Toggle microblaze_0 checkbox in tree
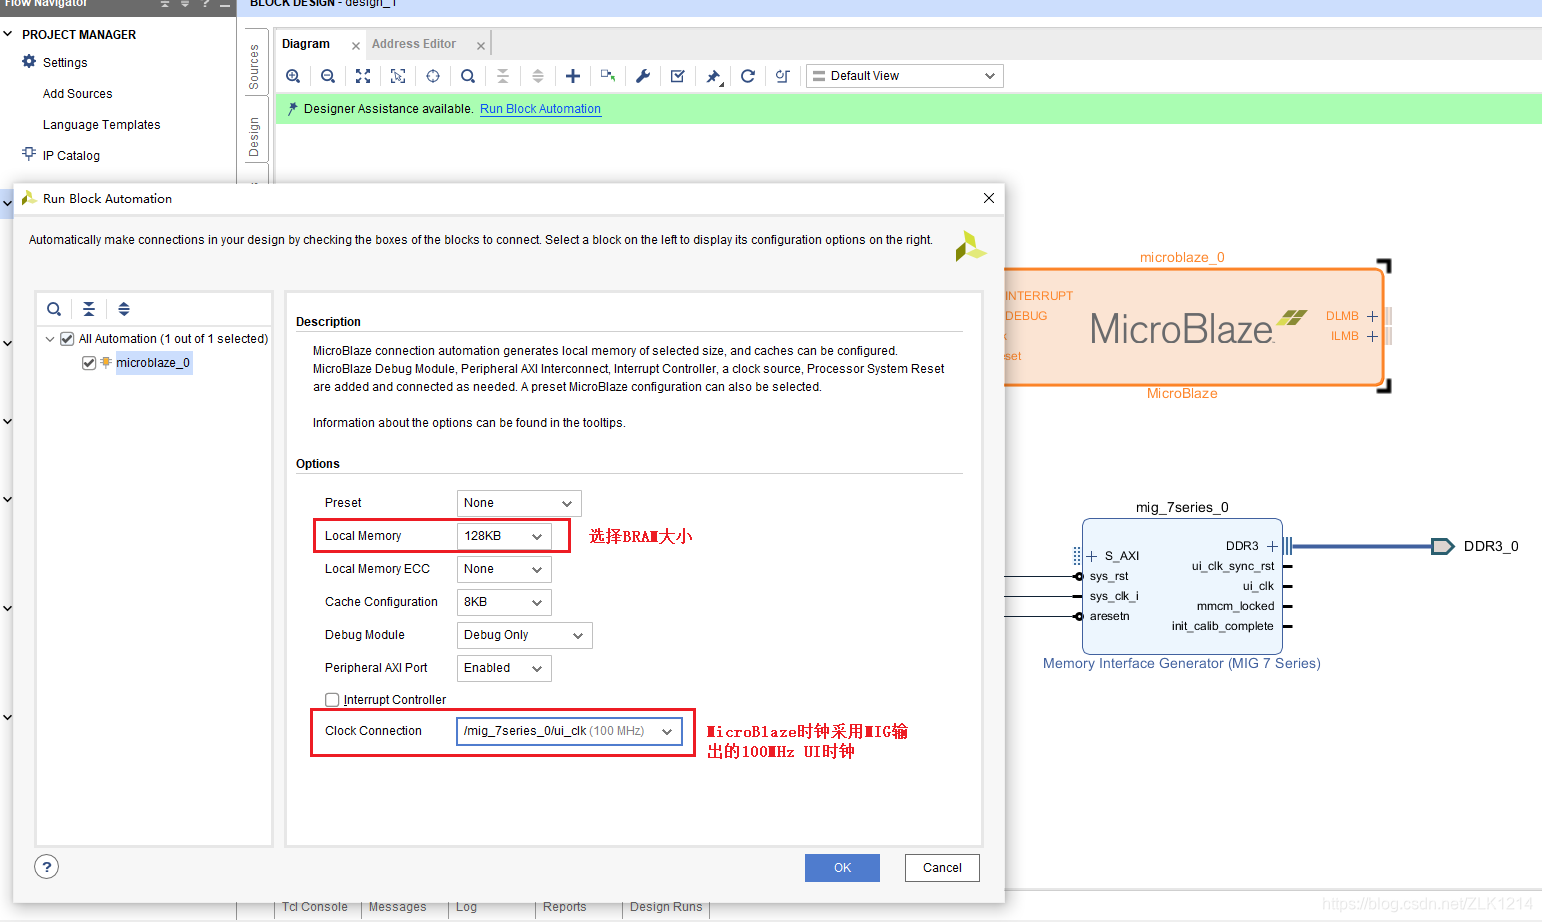 (89, 363)
